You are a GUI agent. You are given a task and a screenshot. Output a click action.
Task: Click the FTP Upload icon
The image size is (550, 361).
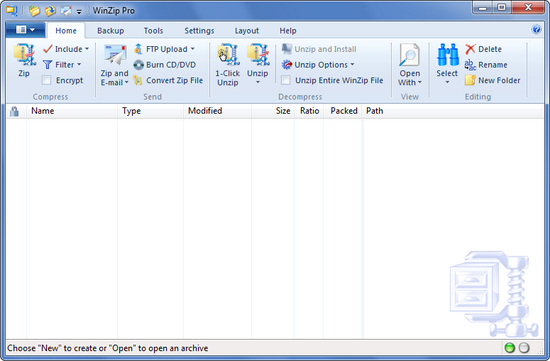click(x=138, y=49)
